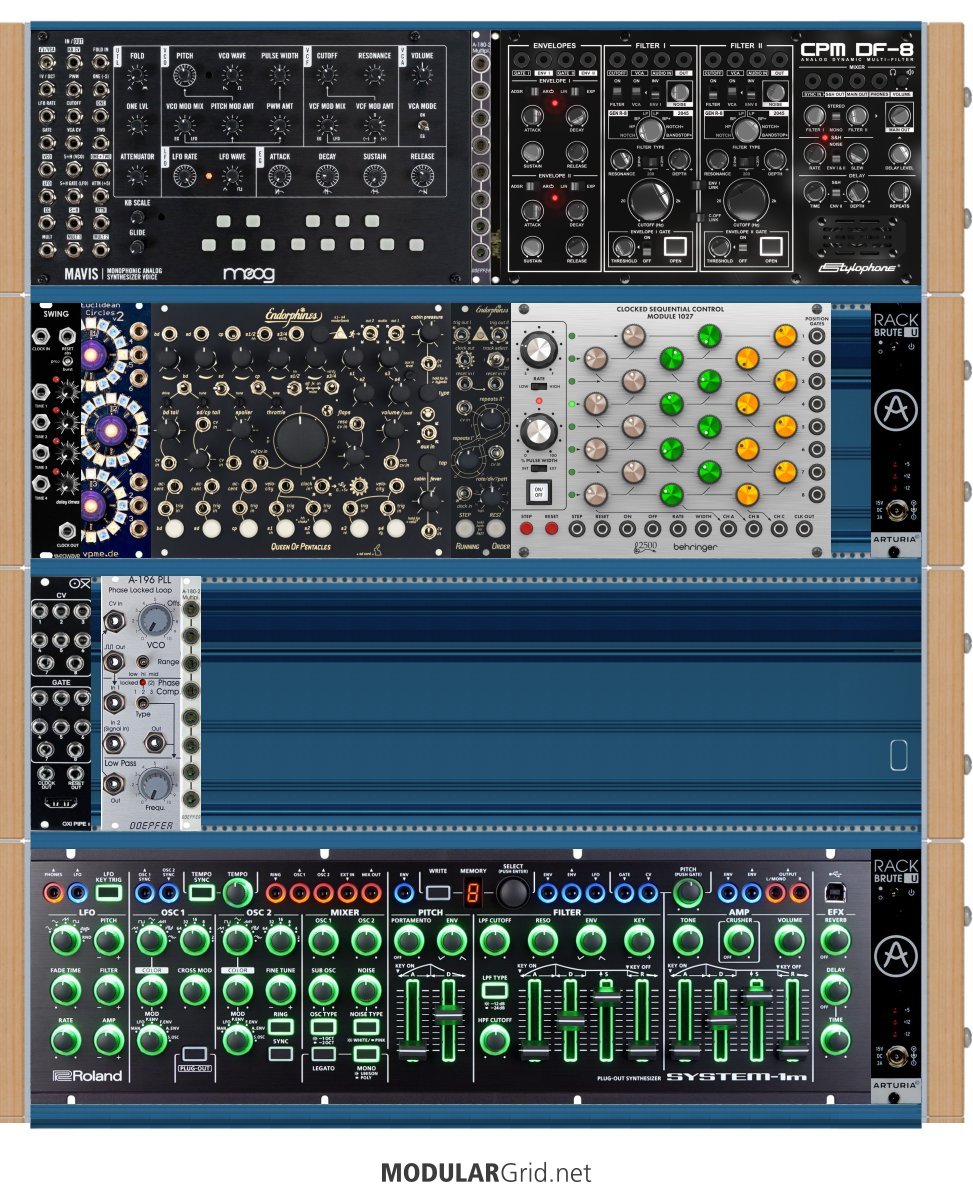Click the large center knob on Queen of Pentacles
The width and height of the screenshot is (973, 1194).
tap(300, 441)
